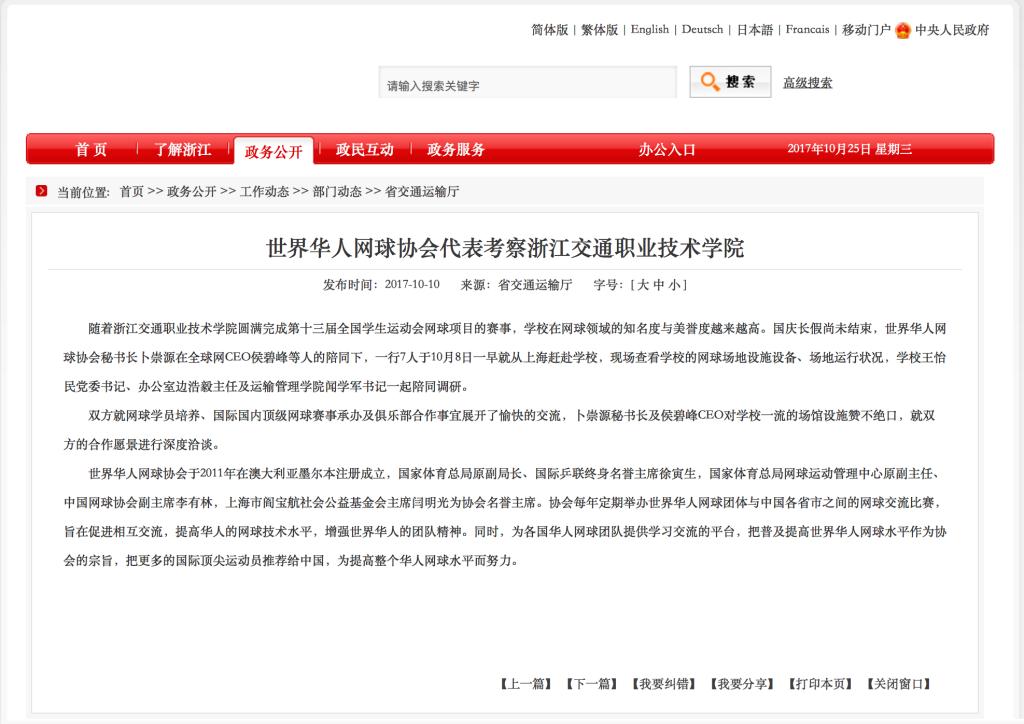Click 我要分享 share link
The width and height of the screenshot is (1024, 724).
click(743, 684)
